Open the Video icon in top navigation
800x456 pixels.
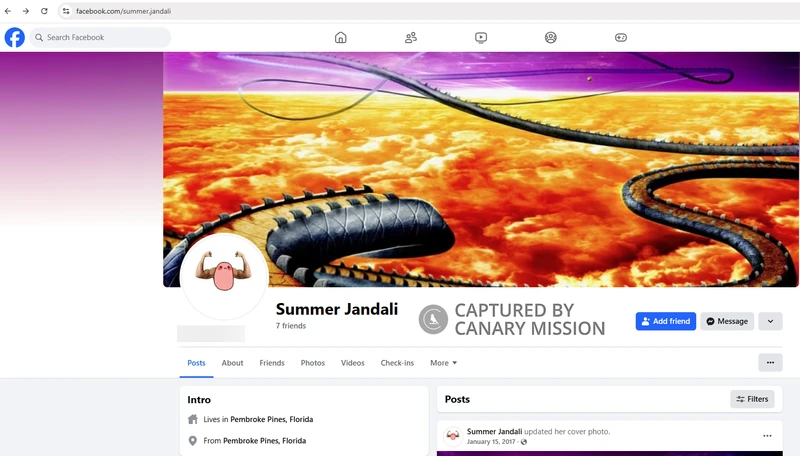(x=481, y=37)
